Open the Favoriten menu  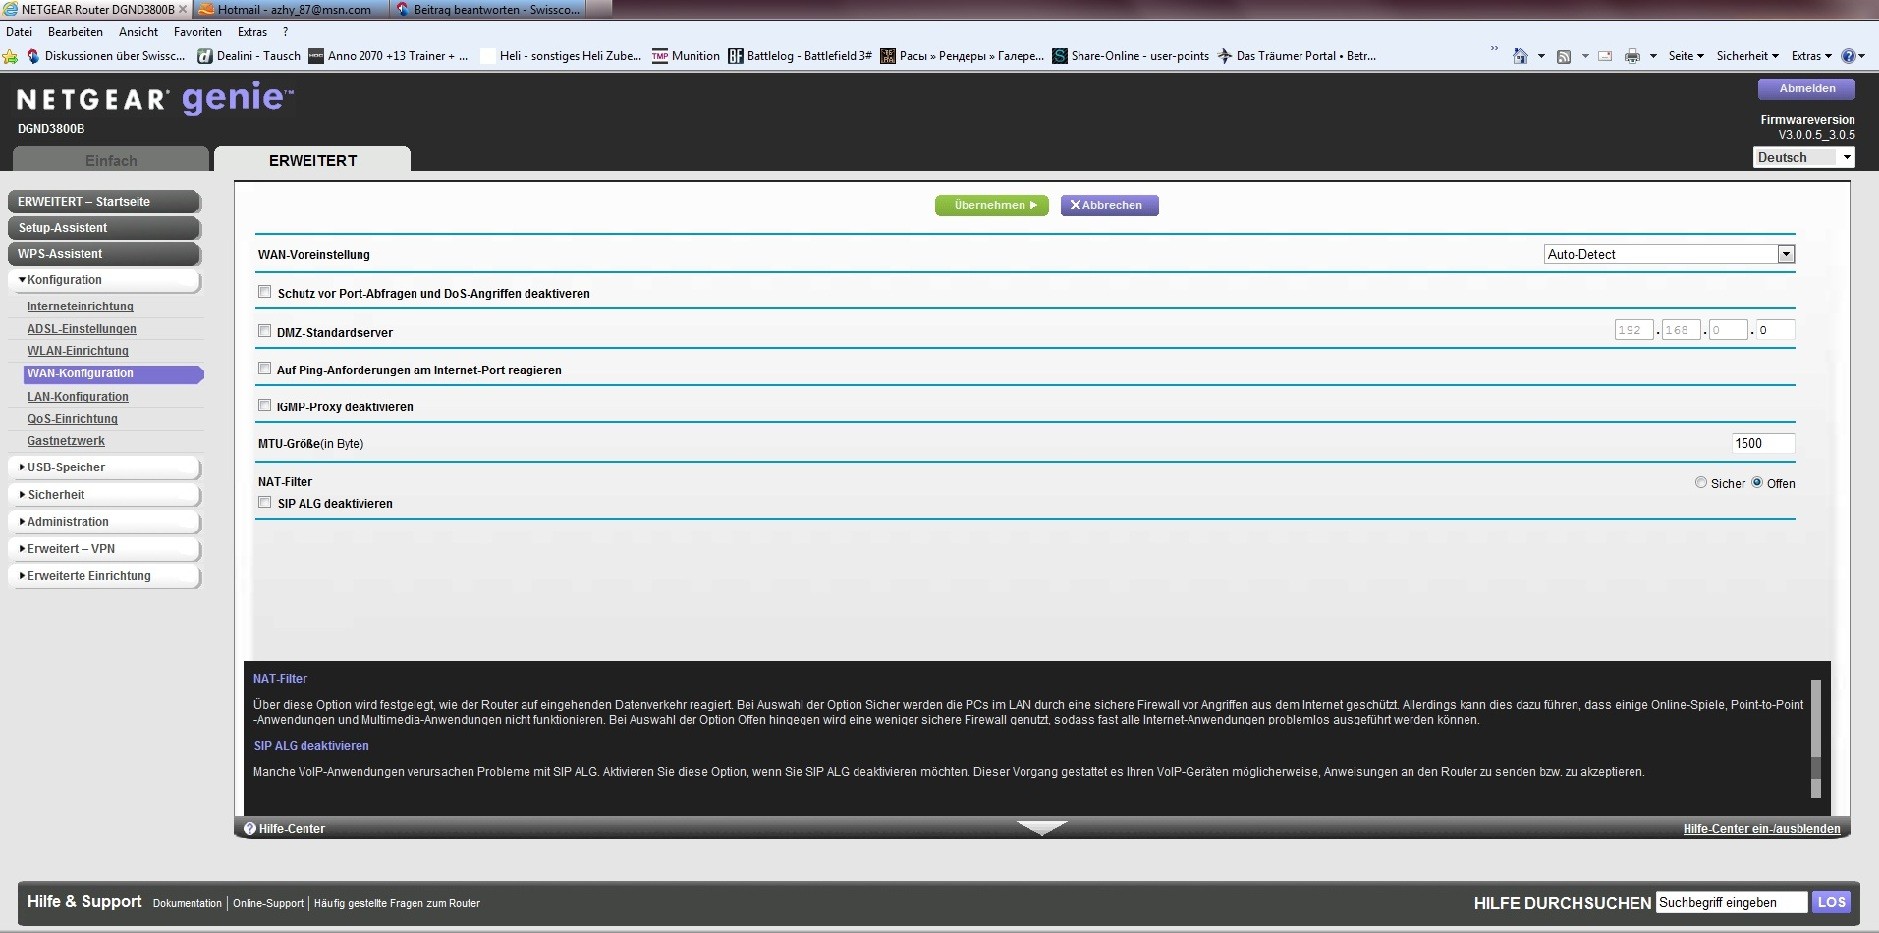point(197,32)
